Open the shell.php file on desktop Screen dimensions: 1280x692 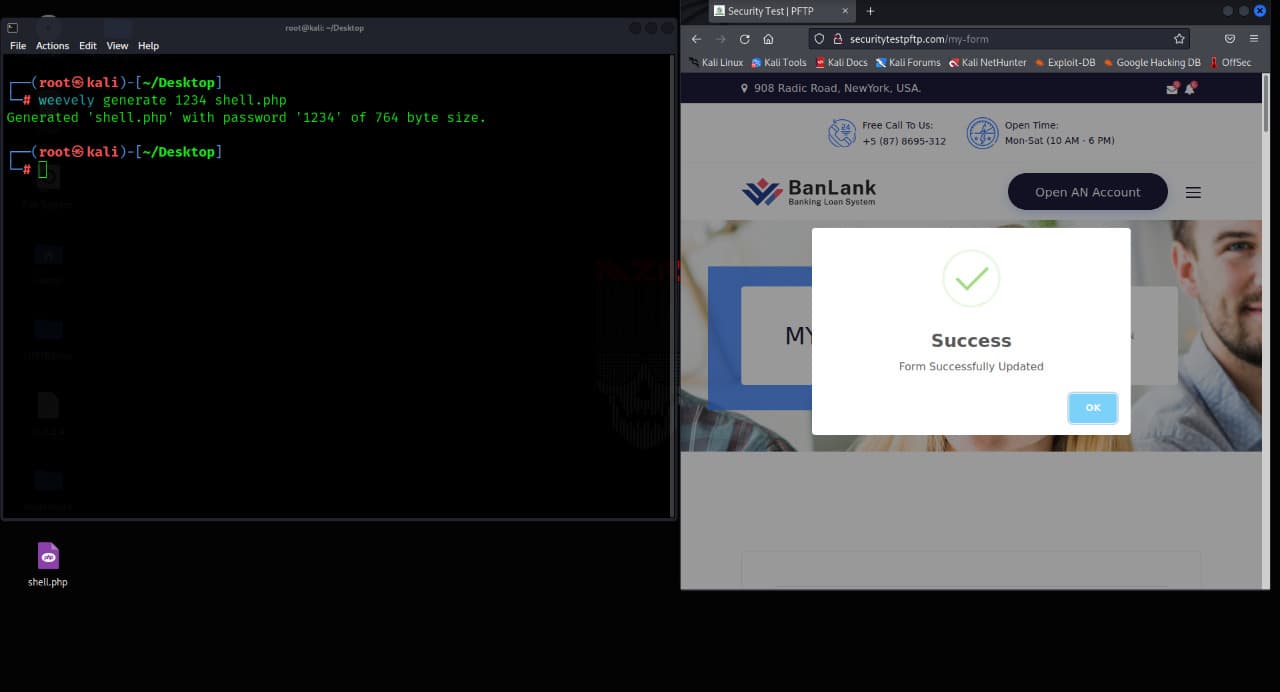(x=48, y=564)
